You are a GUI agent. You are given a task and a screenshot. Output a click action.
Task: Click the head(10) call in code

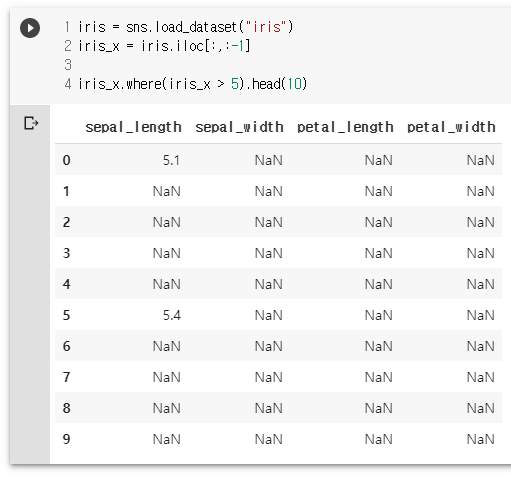coord(279,84)
